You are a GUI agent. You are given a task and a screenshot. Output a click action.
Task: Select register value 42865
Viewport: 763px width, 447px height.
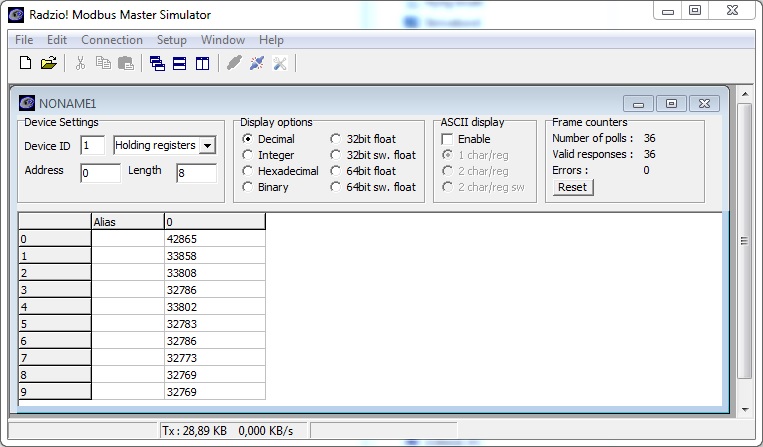pos(215,239)
